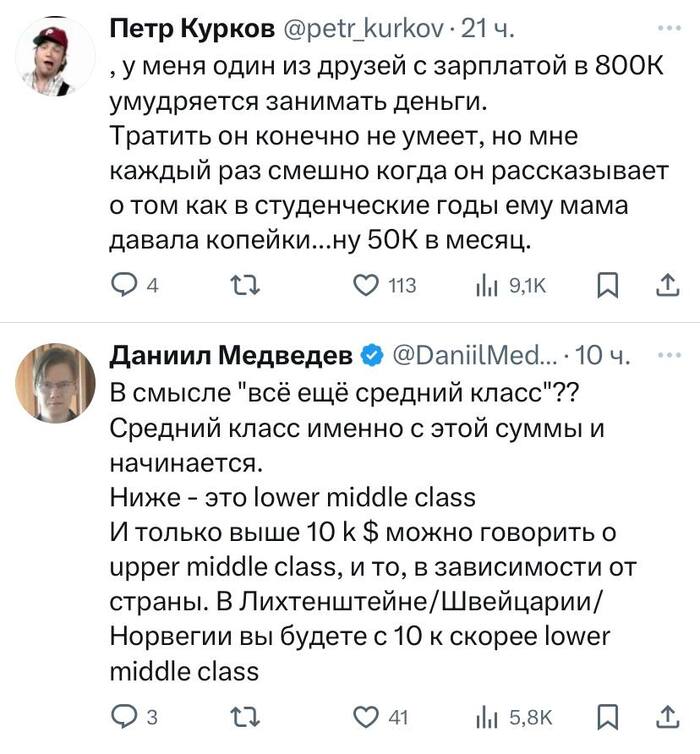
Task: Share Петр Курков's tweet
Action: point(666,287)
